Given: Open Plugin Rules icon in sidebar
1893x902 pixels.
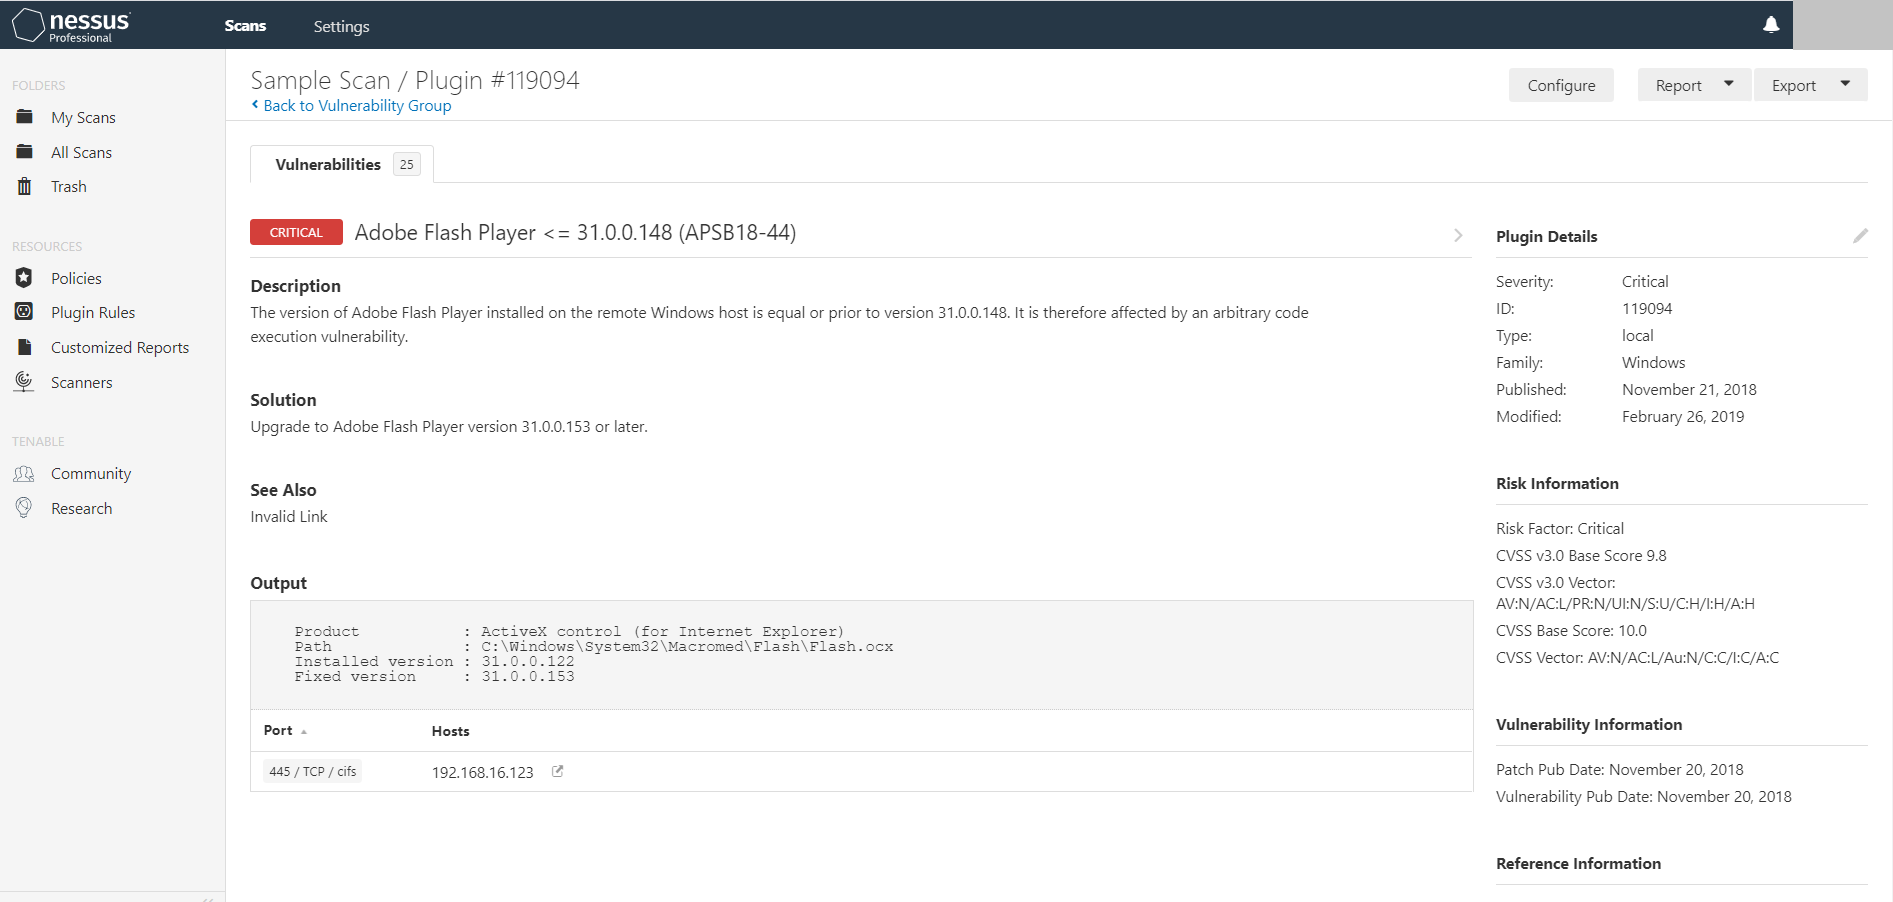Looking at the screenshot, I should (25, 312).
